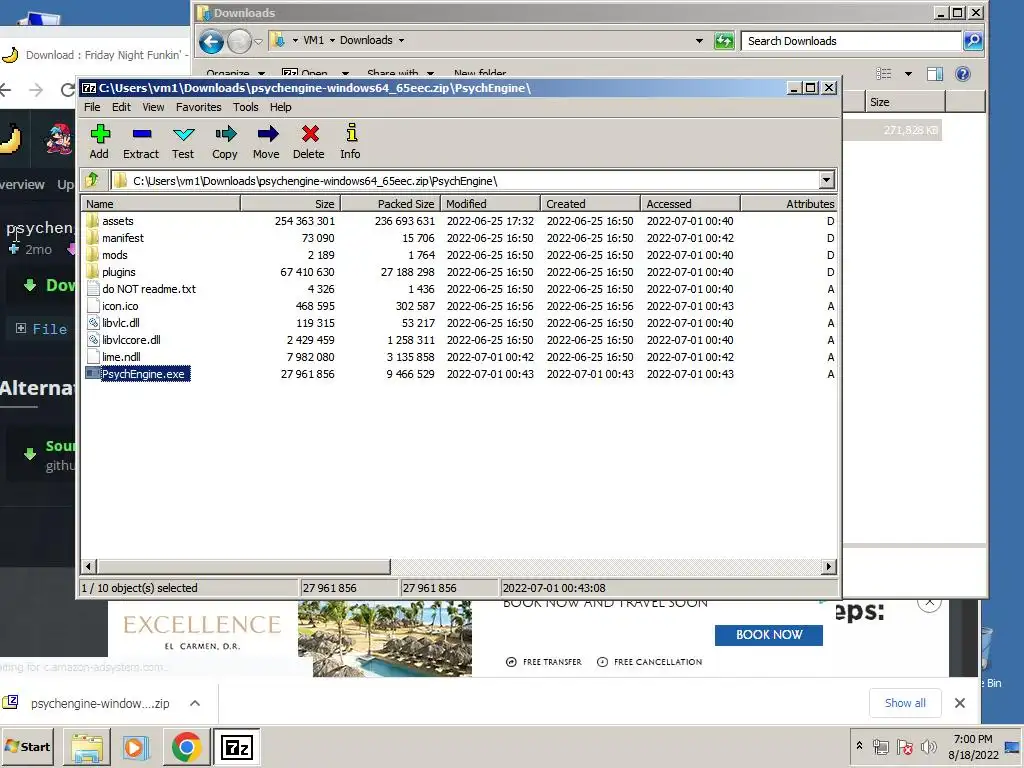The height and width of the screenshot is (768, 1024).
Task: Click the Add toolbar icon in 7-Zip
Action: [99, 141]
